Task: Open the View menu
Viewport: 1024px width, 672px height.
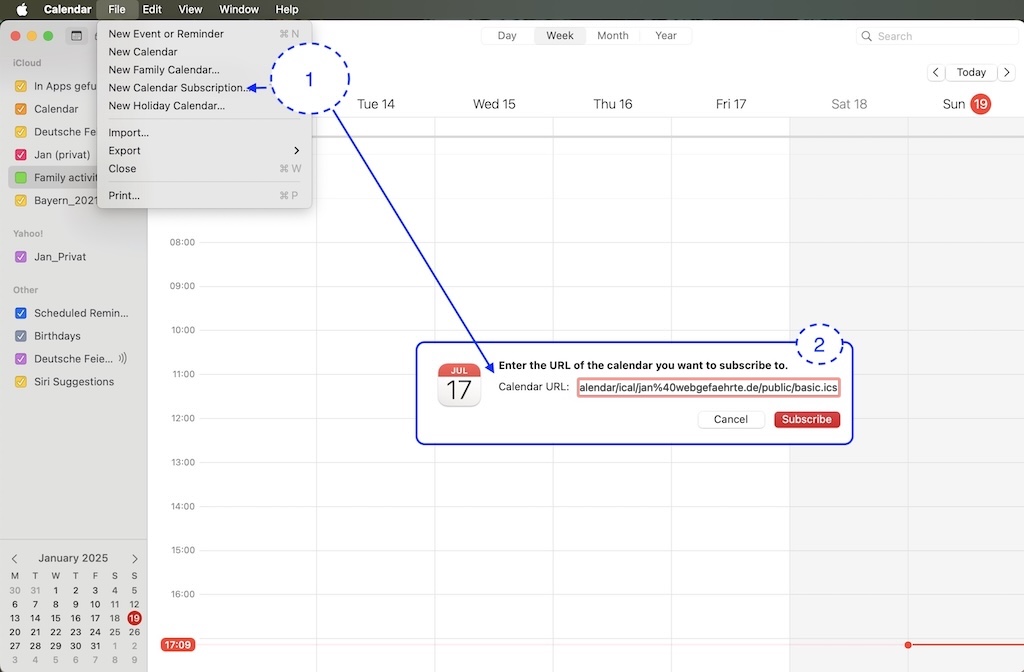Action: click(x=190, y=9)
